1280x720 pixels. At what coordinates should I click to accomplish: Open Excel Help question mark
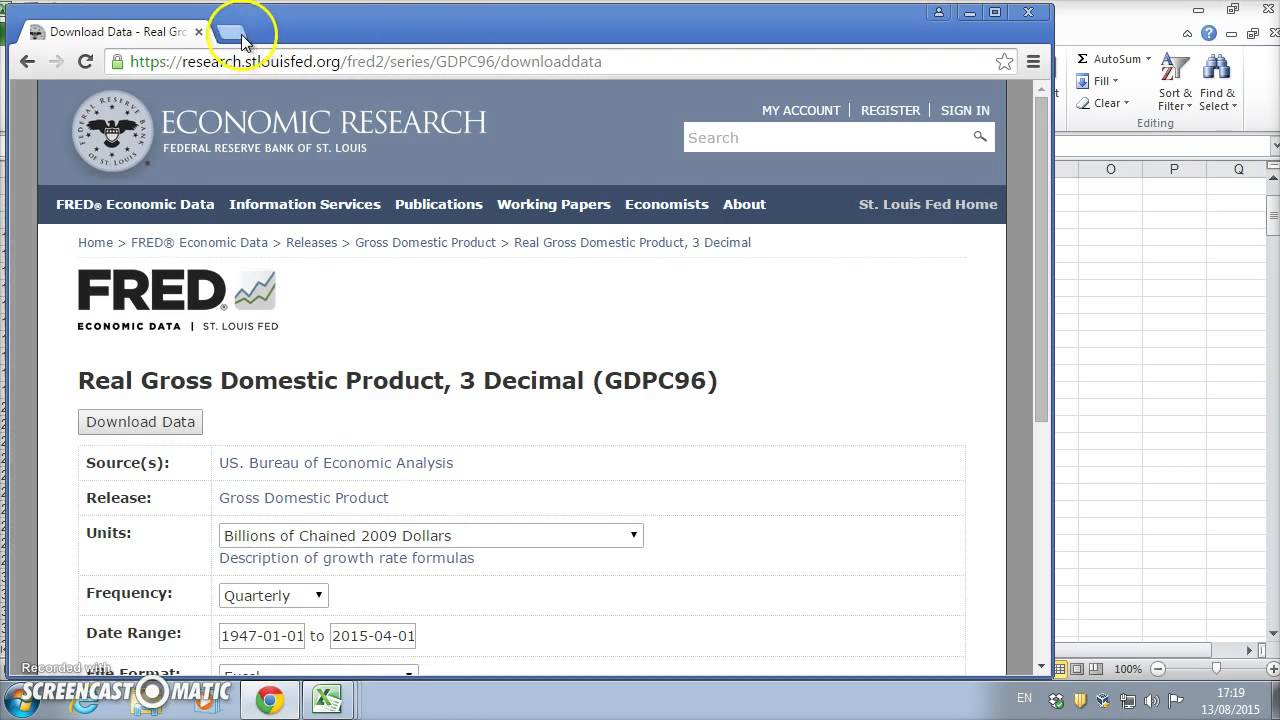pos(1209,33)
